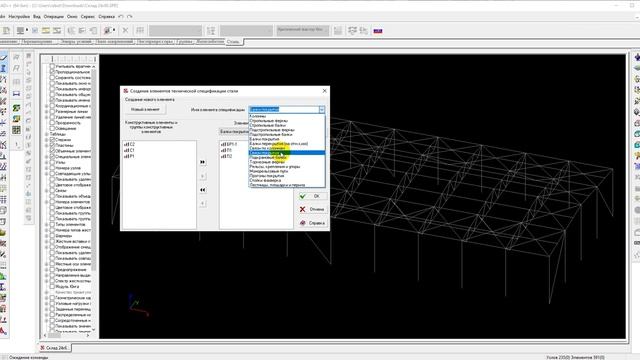640x360 pixels.
Task: Open the monitor icon dropdown arrow in toolbar
Action: [27, 31]
